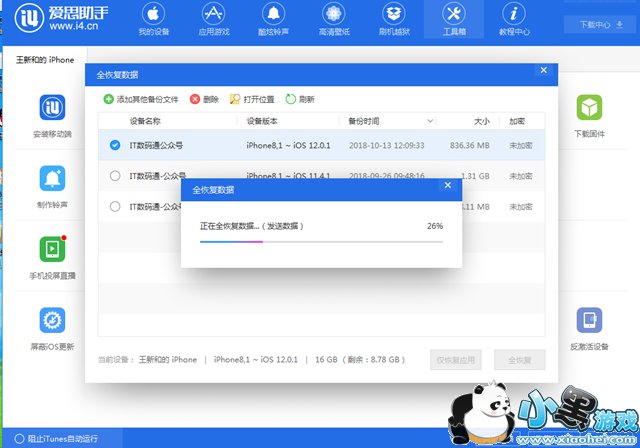Click 全恢复 full restore button
The image size is (640, 448).
[x=520, y=360]
